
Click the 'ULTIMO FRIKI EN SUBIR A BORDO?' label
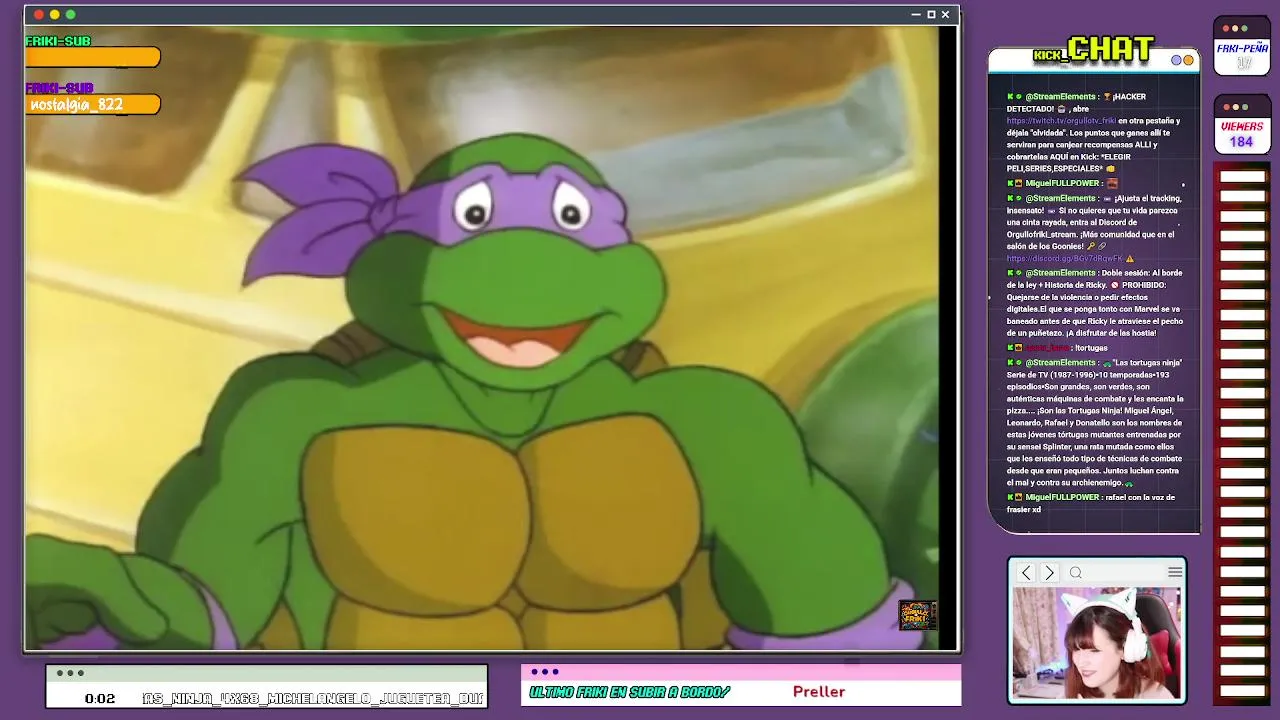click(x=630, y=692)
